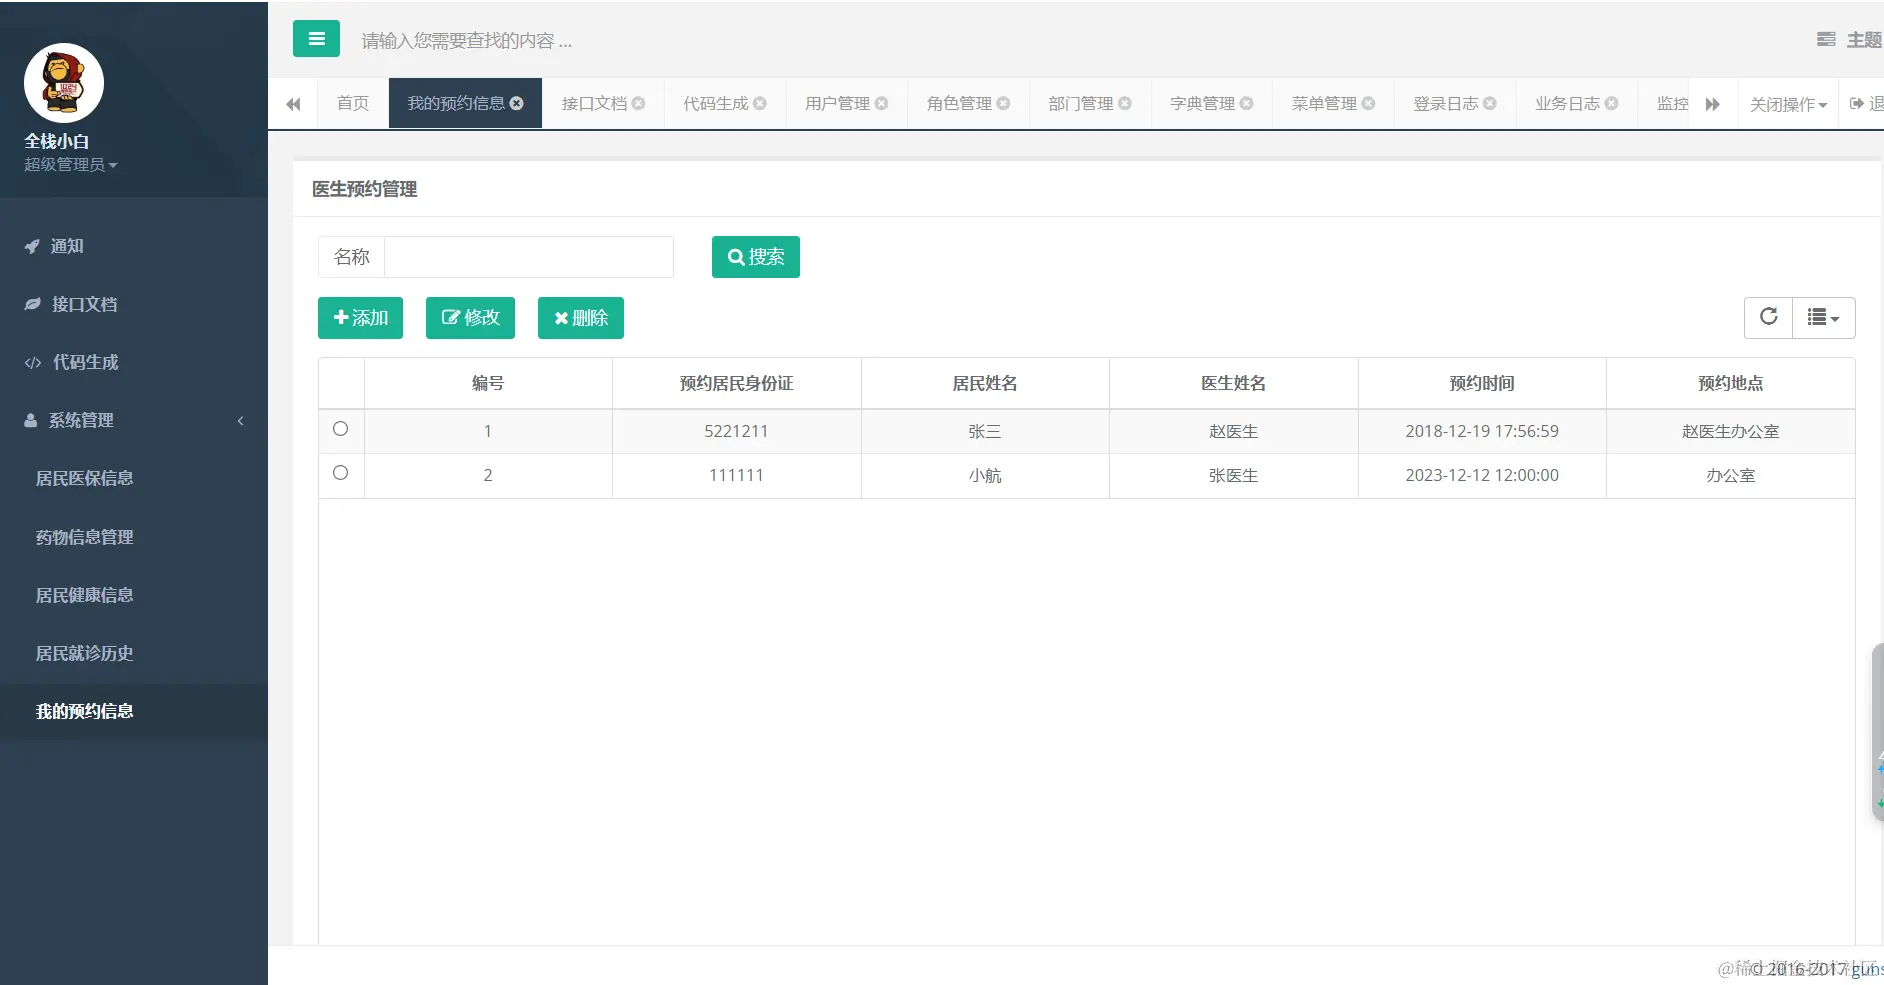The height and width of the screenshot is (985, 1884).
Task: Select the radio button for row 张三
Action: click(x=340, y=429)
